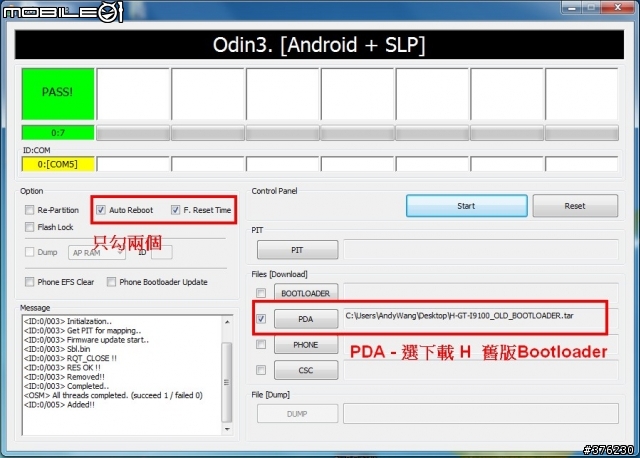
Task: Click the BOOTLOADER browse button
Action: click(306, 293)
